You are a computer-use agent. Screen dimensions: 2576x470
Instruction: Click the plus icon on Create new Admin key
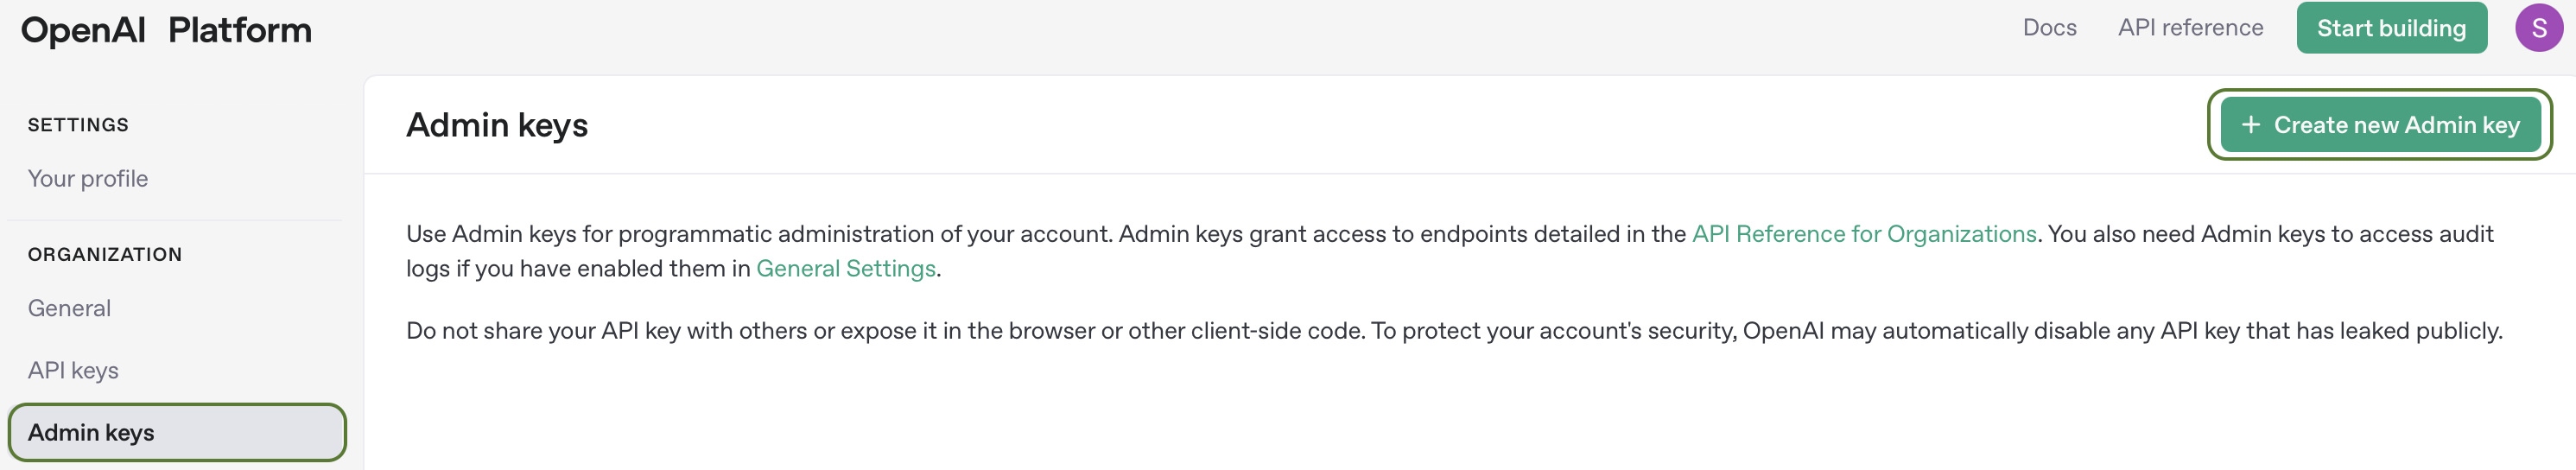pyautogui.click(x=2250, y=125)
